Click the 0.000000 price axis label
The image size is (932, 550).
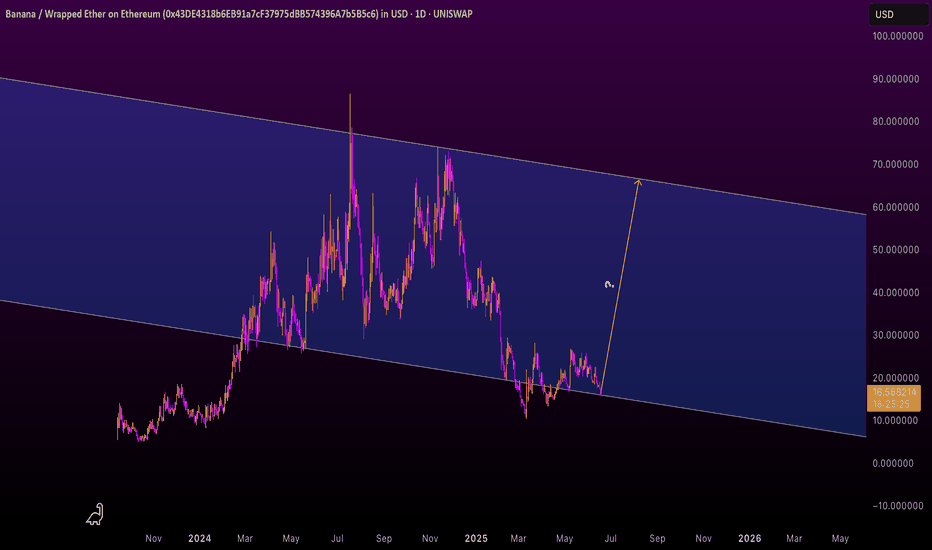click(x=893, y=463)
